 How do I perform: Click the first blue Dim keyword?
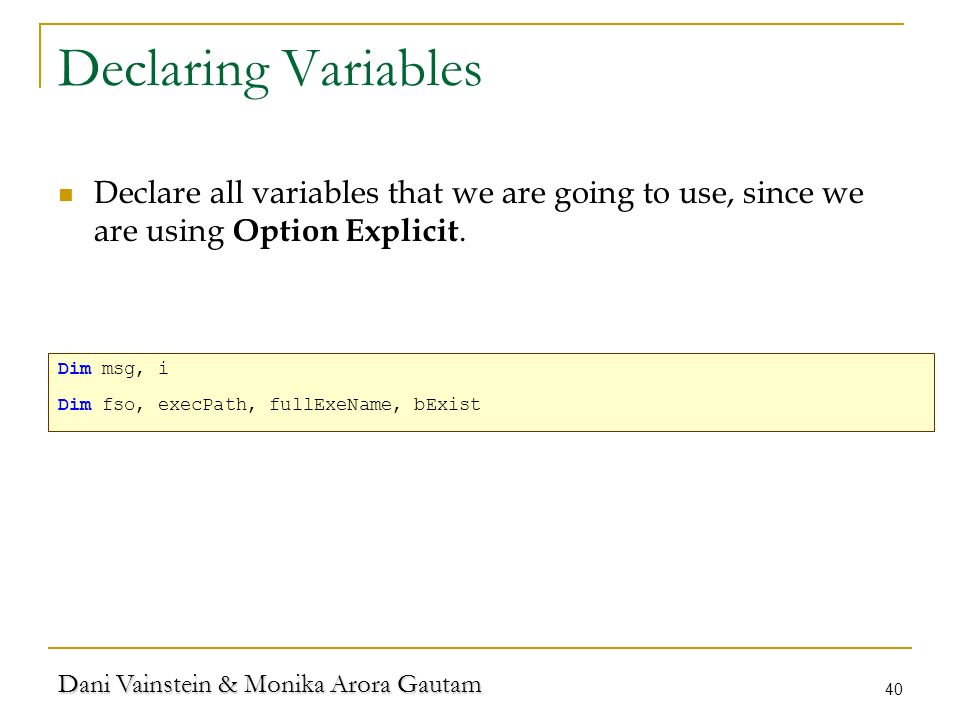click(x=74, y=369)
